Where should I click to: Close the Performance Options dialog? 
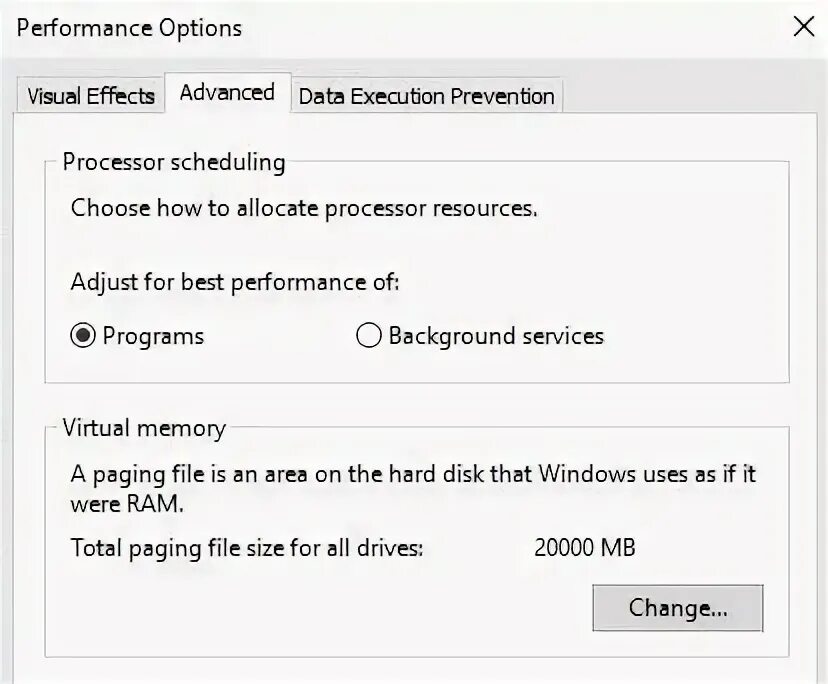(803, 27)
